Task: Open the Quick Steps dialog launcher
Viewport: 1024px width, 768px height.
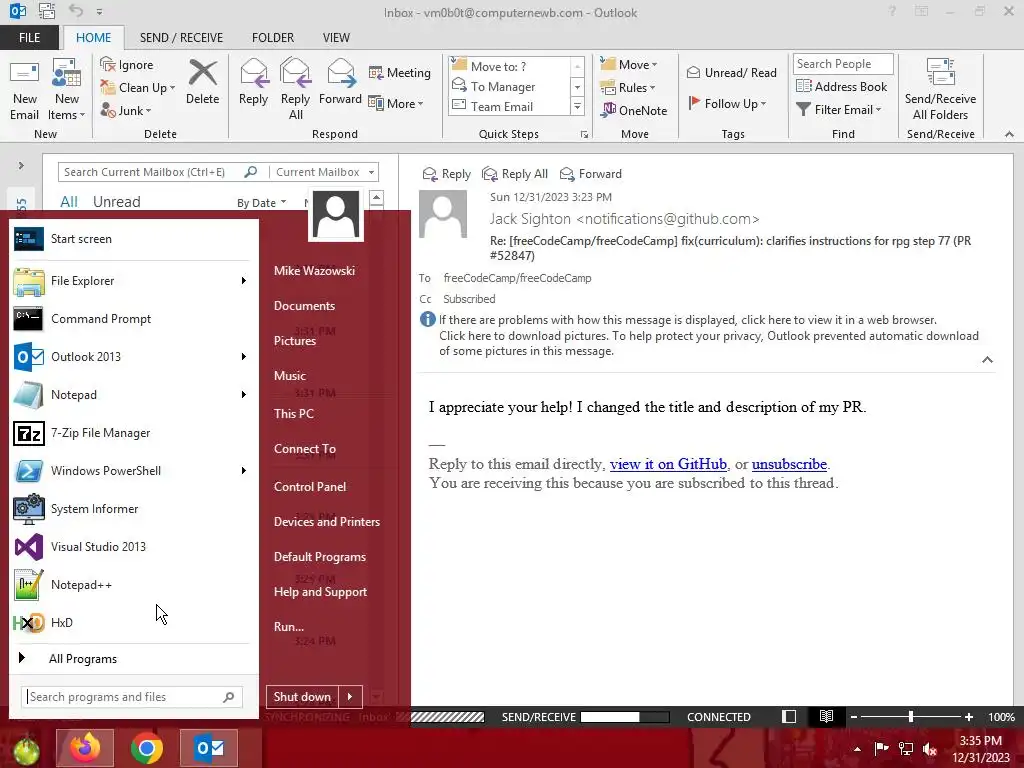Action: coord(584,135)
